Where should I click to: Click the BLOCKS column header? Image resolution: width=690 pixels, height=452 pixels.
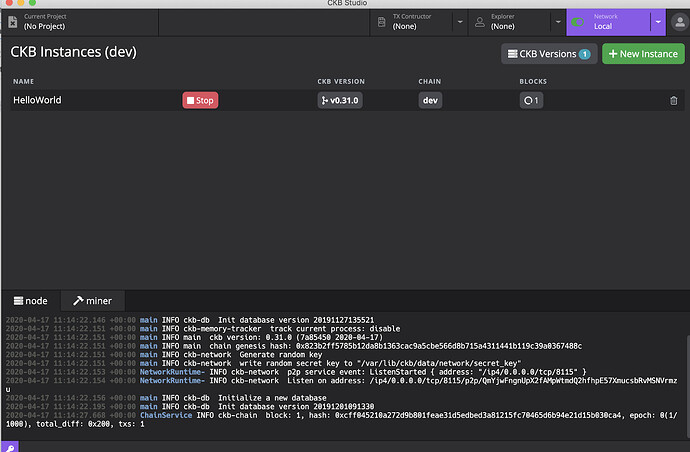tap(533, 81)
